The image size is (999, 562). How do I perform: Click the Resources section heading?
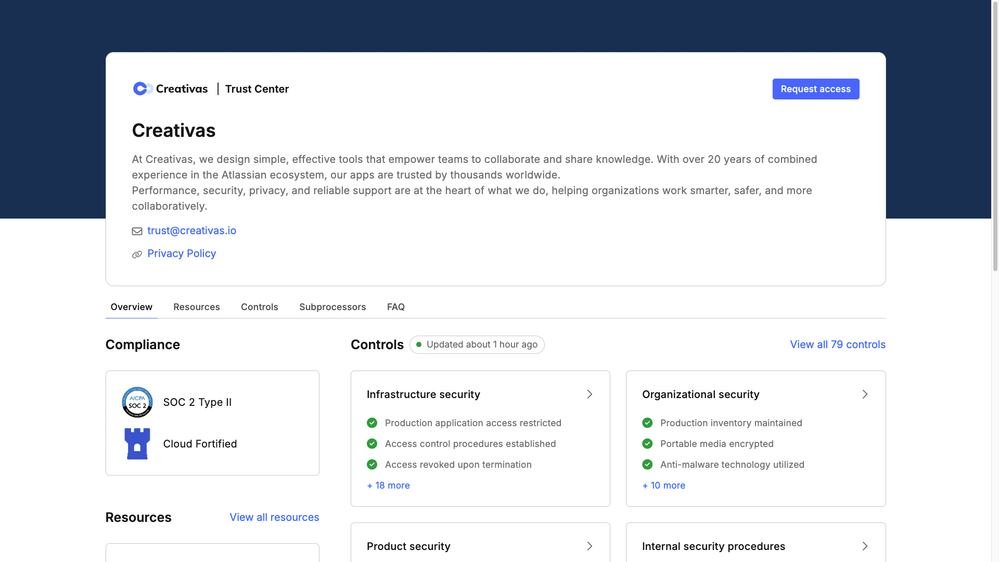[x=138, y=517]
